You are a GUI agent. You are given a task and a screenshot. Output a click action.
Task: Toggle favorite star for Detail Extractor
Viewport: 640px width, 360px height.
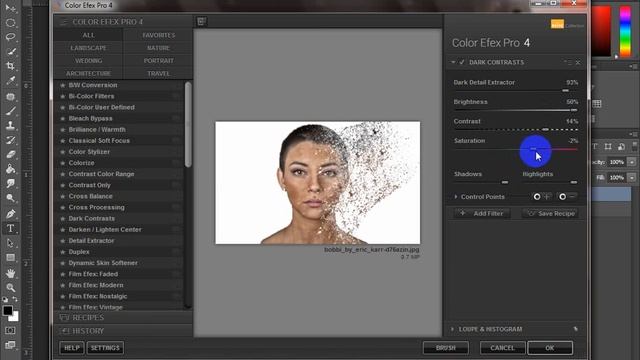coord(62,241)
